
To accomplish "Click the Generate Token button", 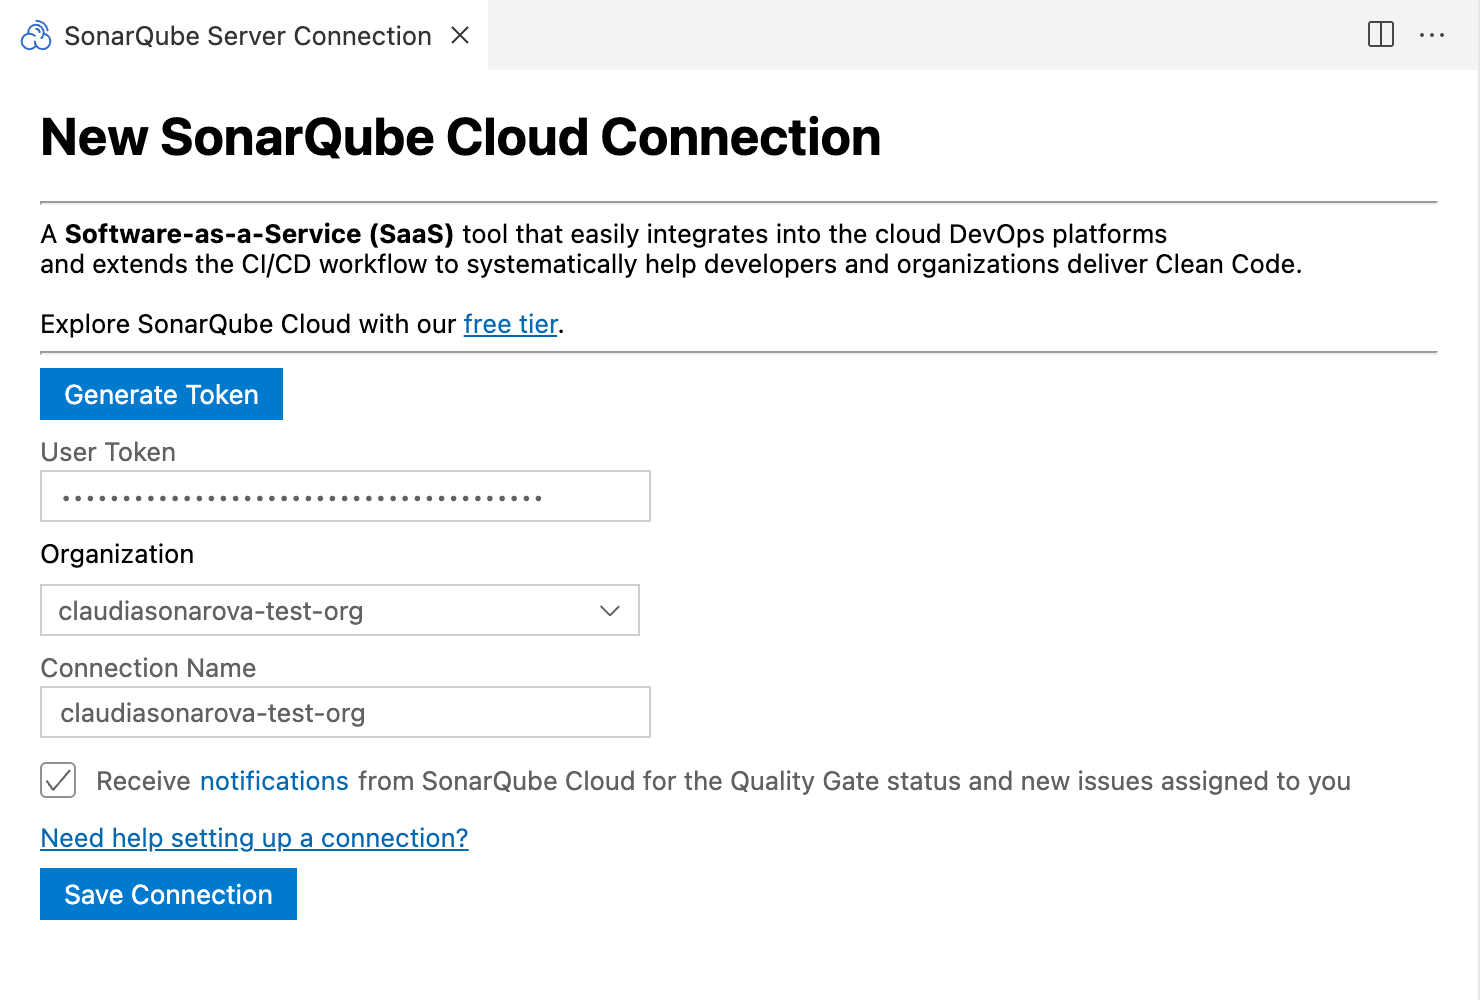I will point(161,394).
